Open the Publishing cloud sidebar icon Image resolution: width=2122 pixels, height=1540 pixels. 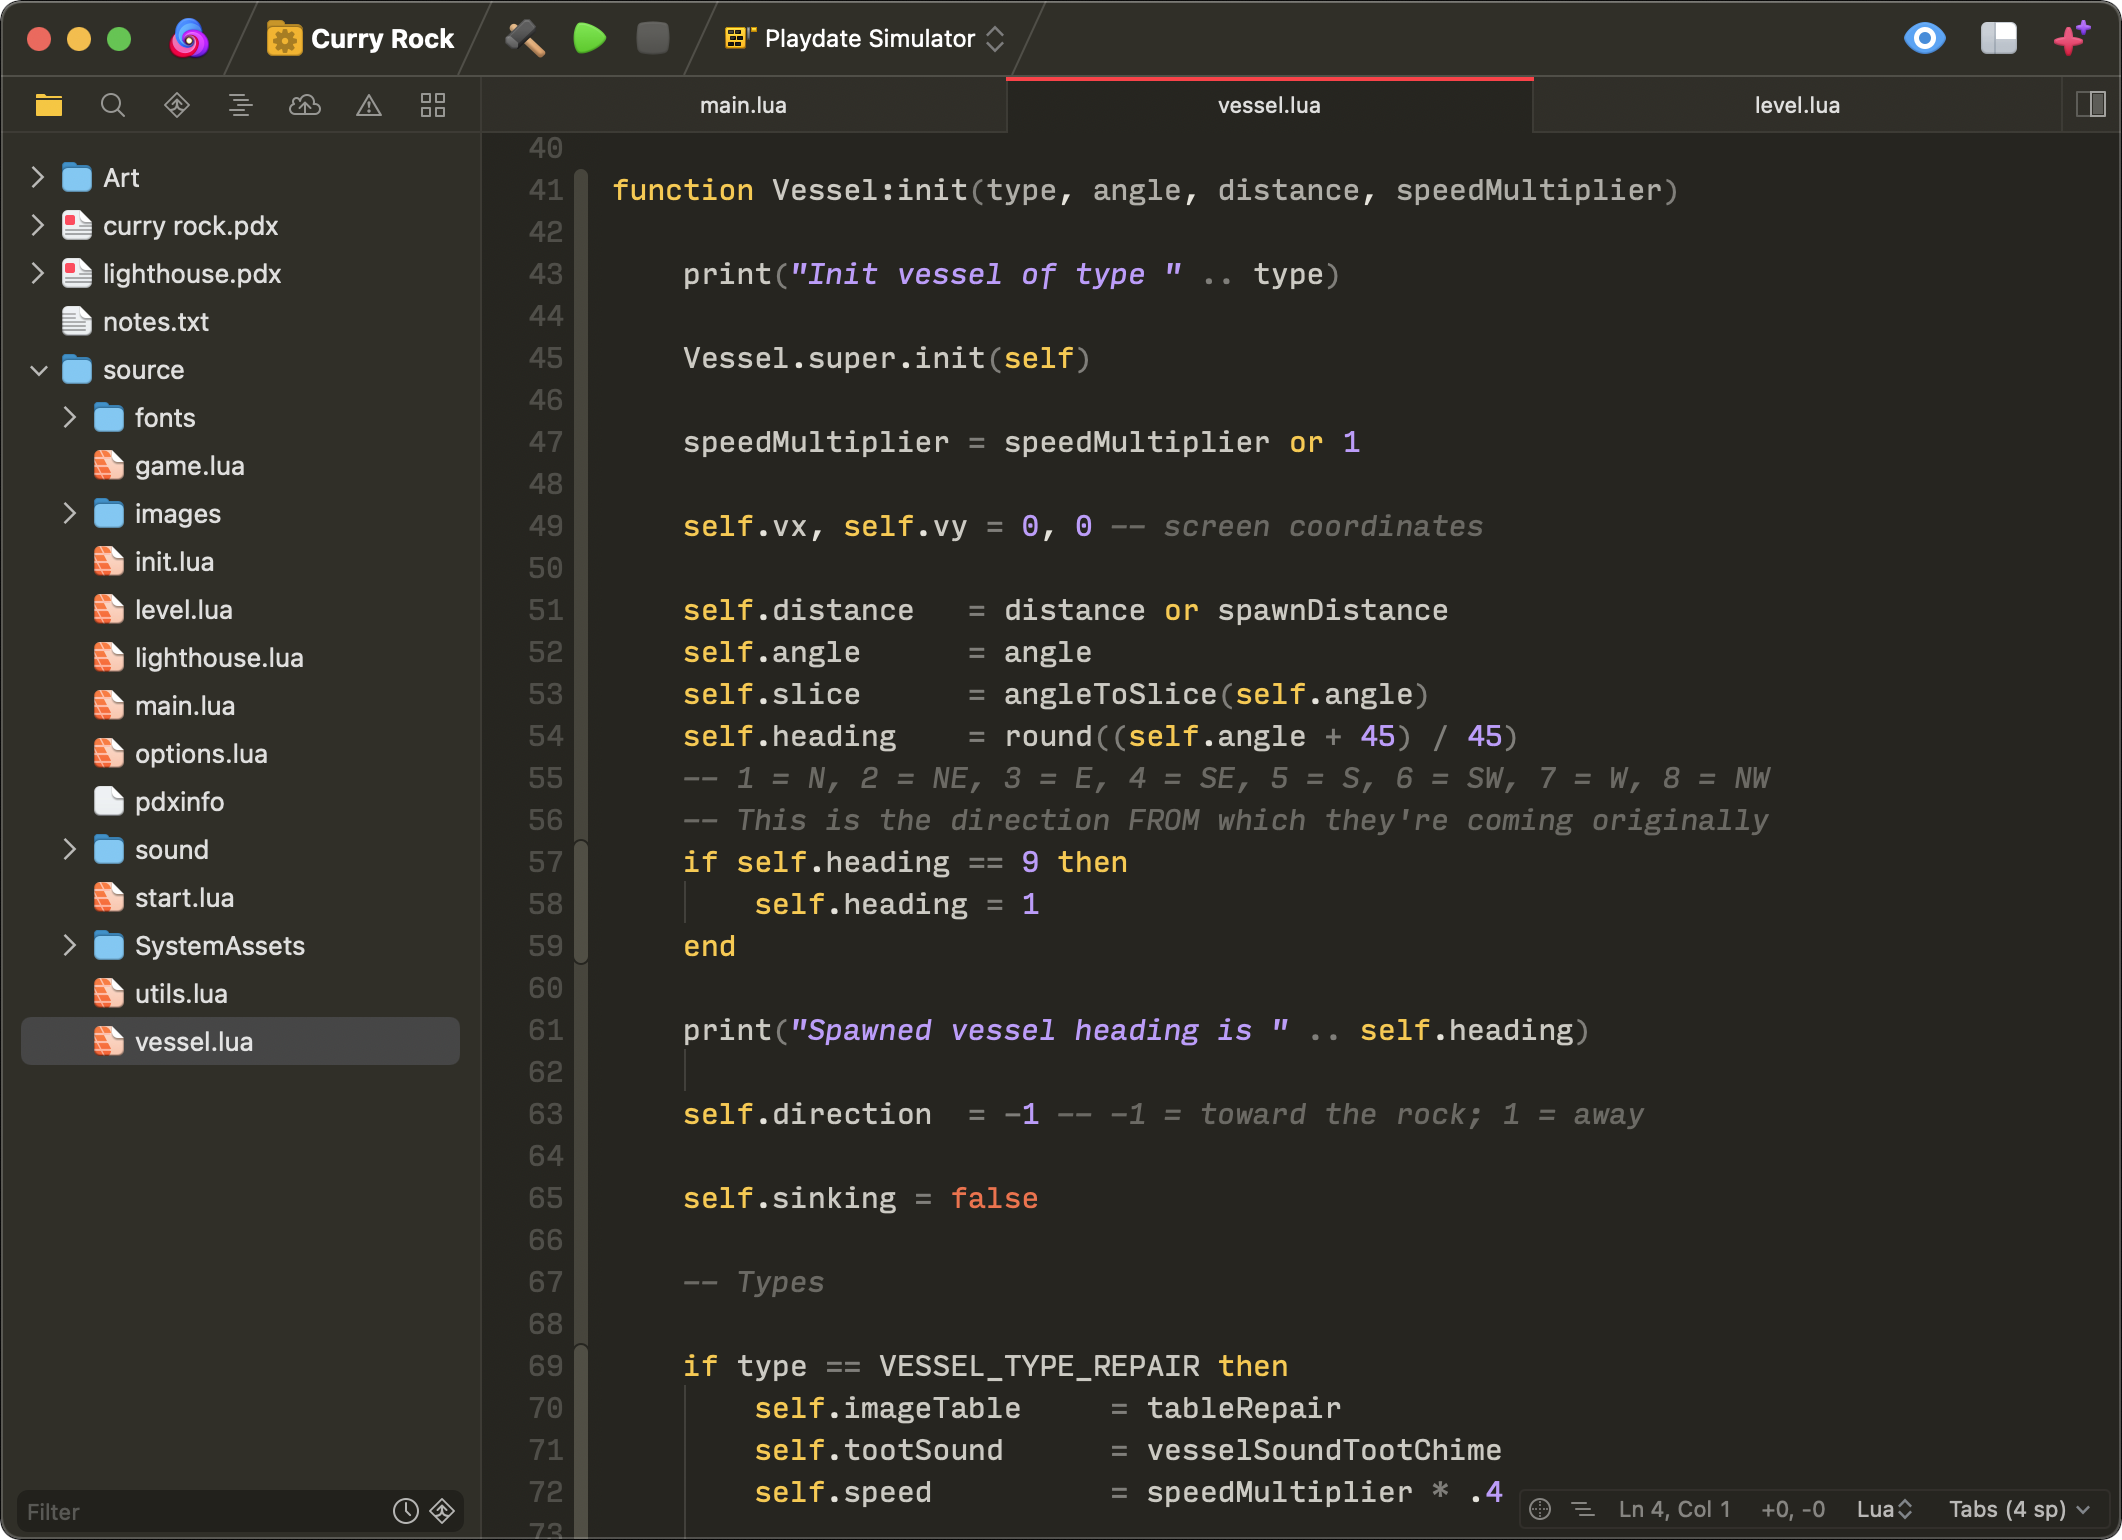(x=304, y=105)
